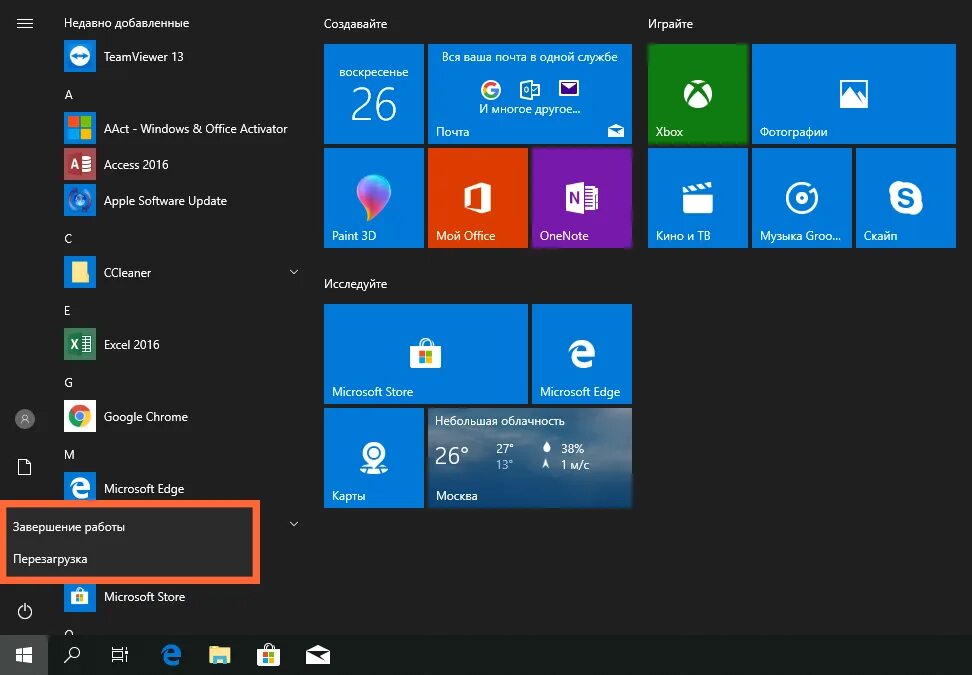Open Microsoft Store in the app list
972x675 pixels.
(x=182, y=596)
